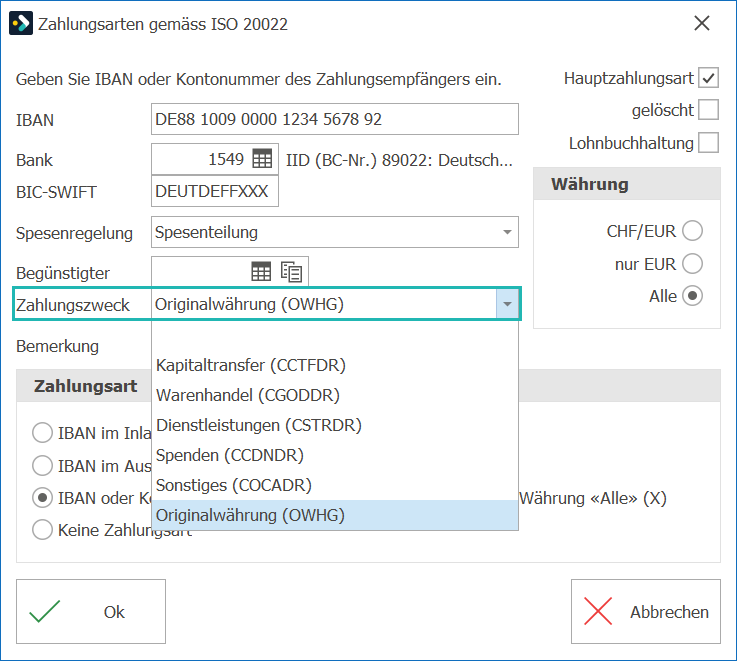Pick Spenden (CCDNDR) option
746x670 pixels.
coord(335,455)
